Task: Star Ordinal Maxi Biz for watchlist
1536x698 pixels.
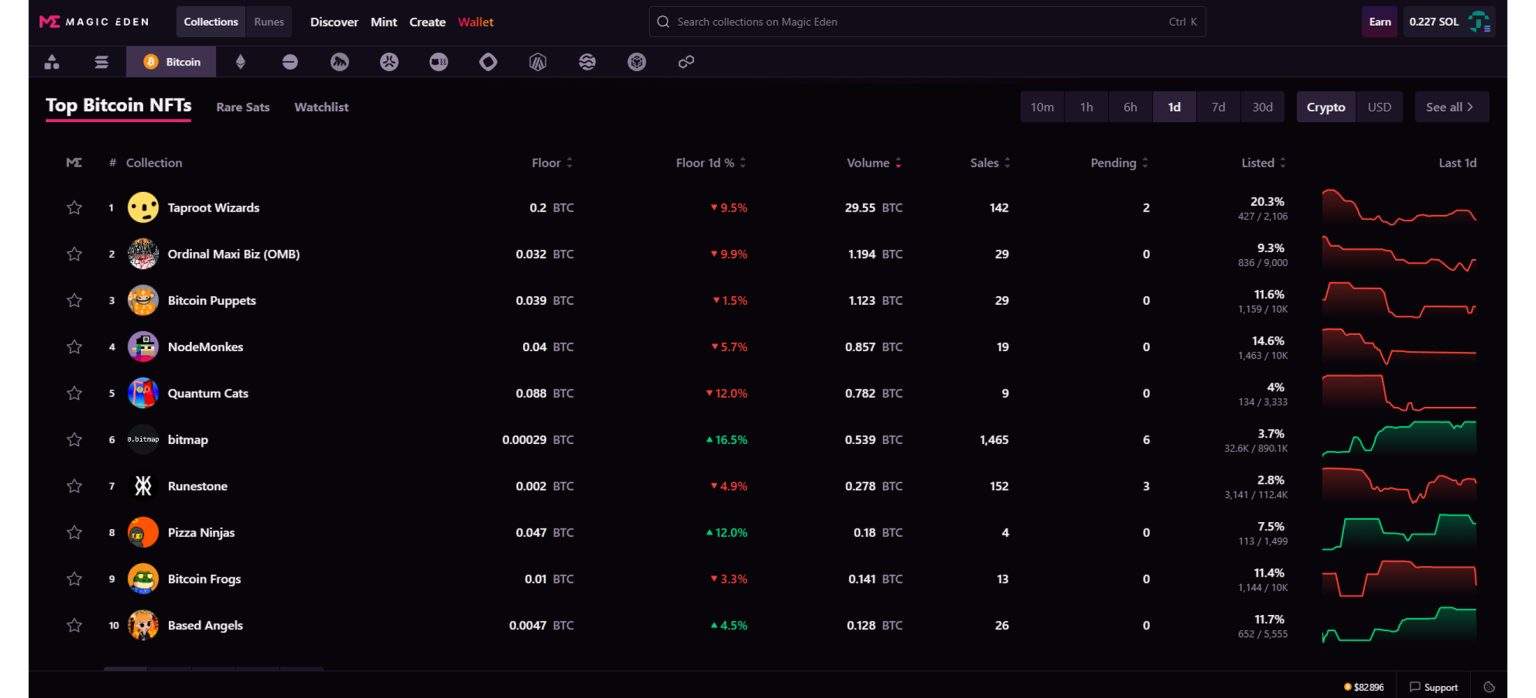Action: pyautogui.click(x=74, y=254)
